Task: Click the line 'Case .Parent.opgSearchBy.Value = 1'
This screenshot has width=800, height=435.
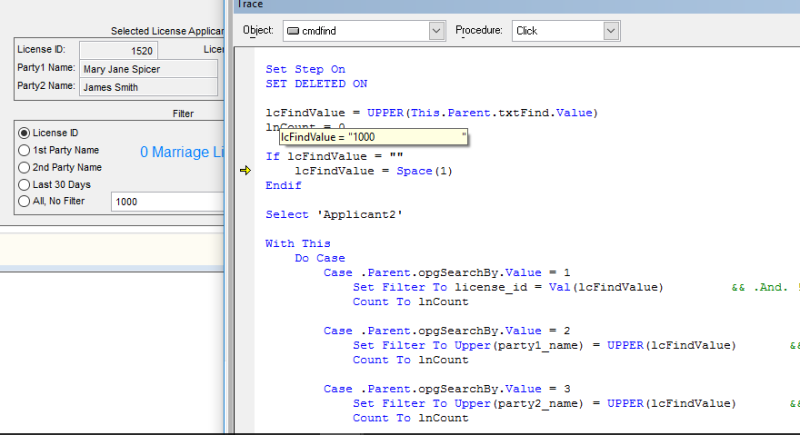Action: click(447, 272)
